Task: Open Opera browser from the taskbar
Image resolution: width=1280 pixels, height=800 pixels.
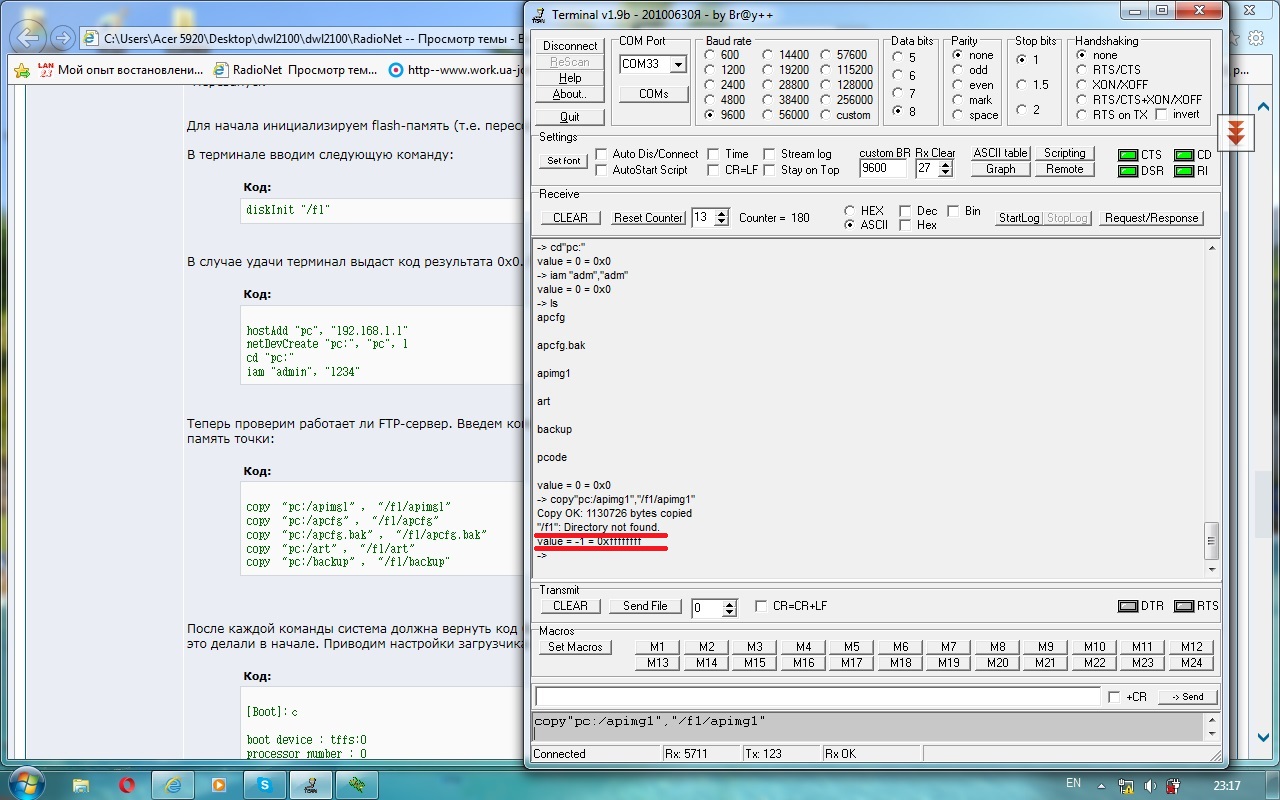Action: point(128,783)
